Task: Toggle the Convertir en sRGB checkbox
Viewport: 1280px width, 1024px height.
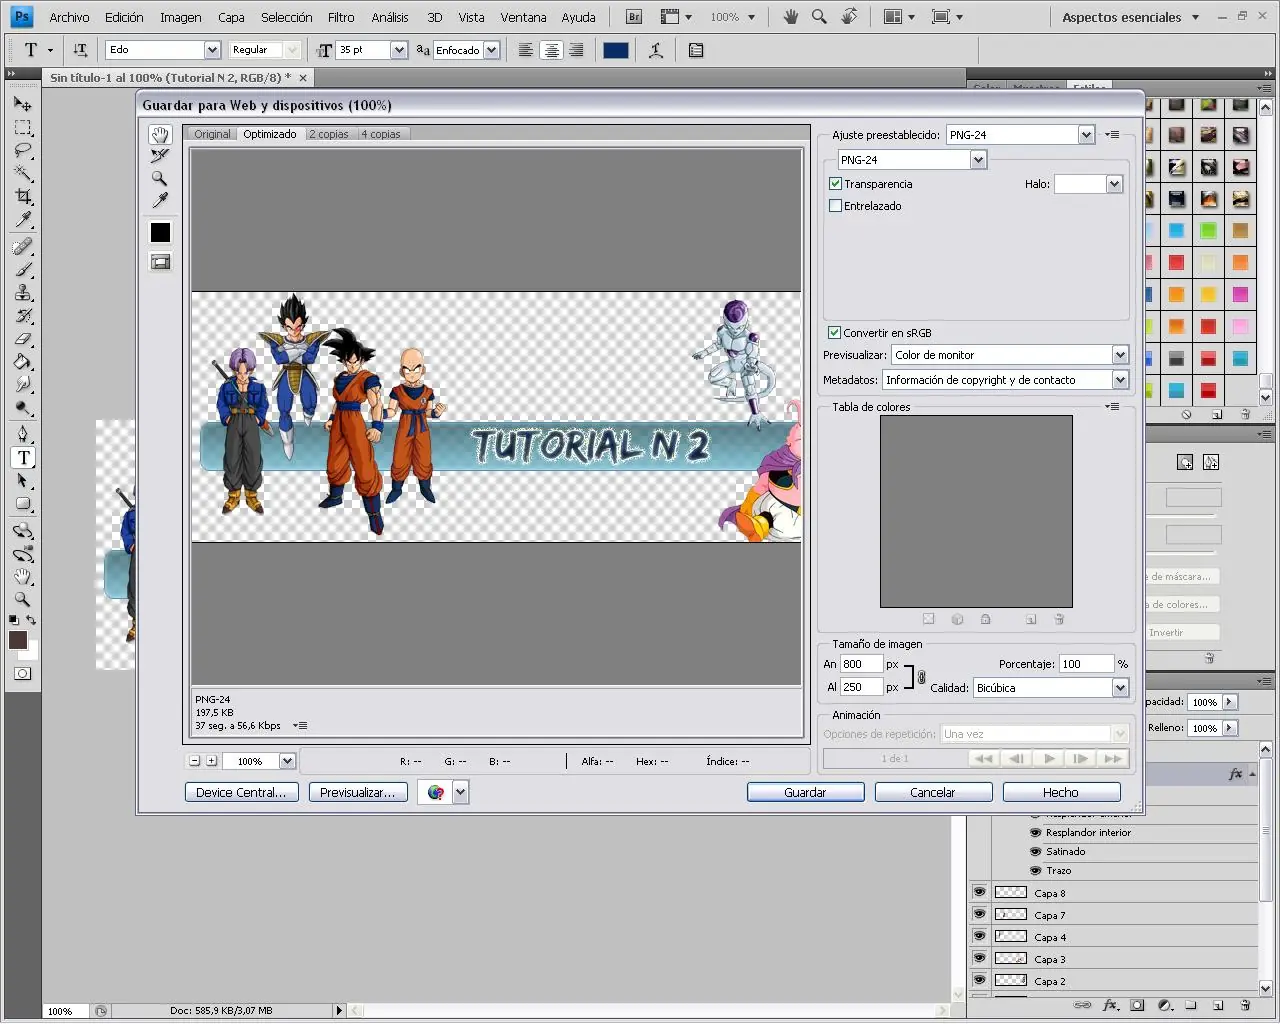Action: [834, 333]
